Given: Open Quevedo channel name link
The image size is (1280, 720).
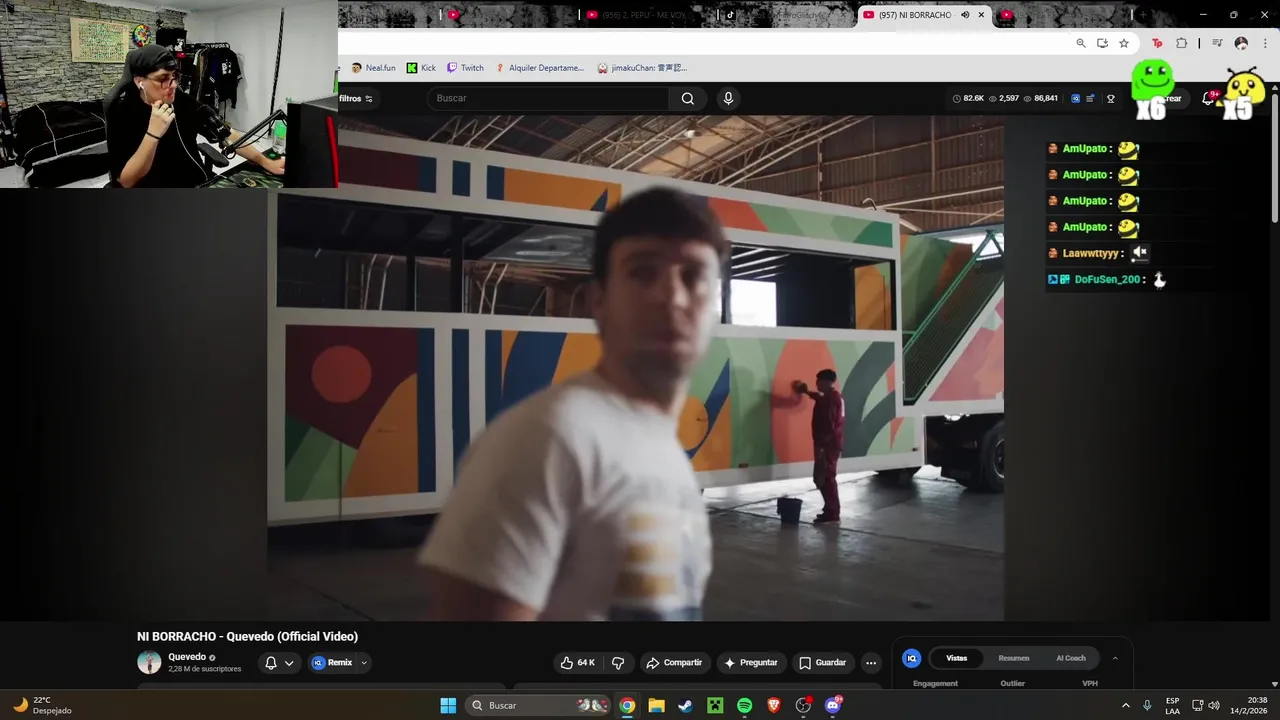Looking at the screenshot, I should (187, 657).
